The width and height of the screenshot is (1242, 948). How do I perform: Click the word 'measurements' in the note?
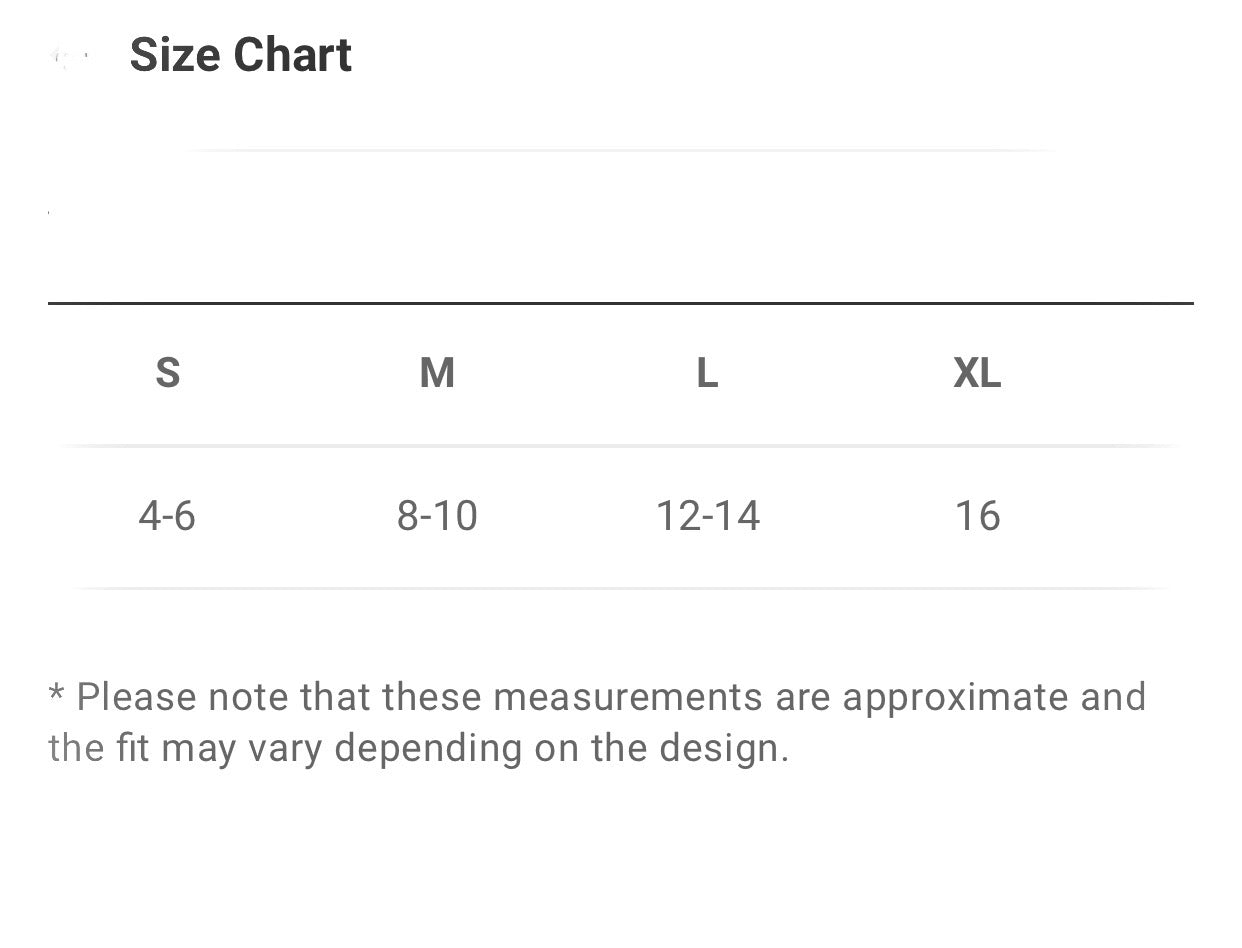(x=628, y=697)
